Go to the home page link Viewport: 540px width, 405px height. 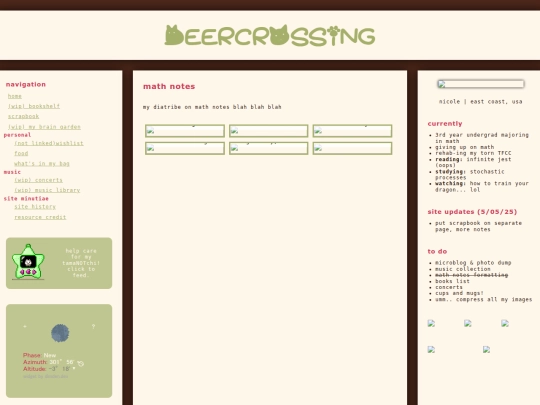click(x=15, y=96)
